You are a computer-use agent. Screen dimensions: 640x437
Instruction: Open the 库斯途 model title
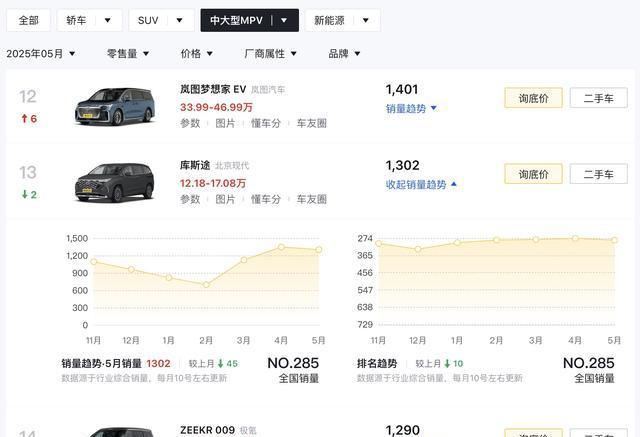pos(195,165)
